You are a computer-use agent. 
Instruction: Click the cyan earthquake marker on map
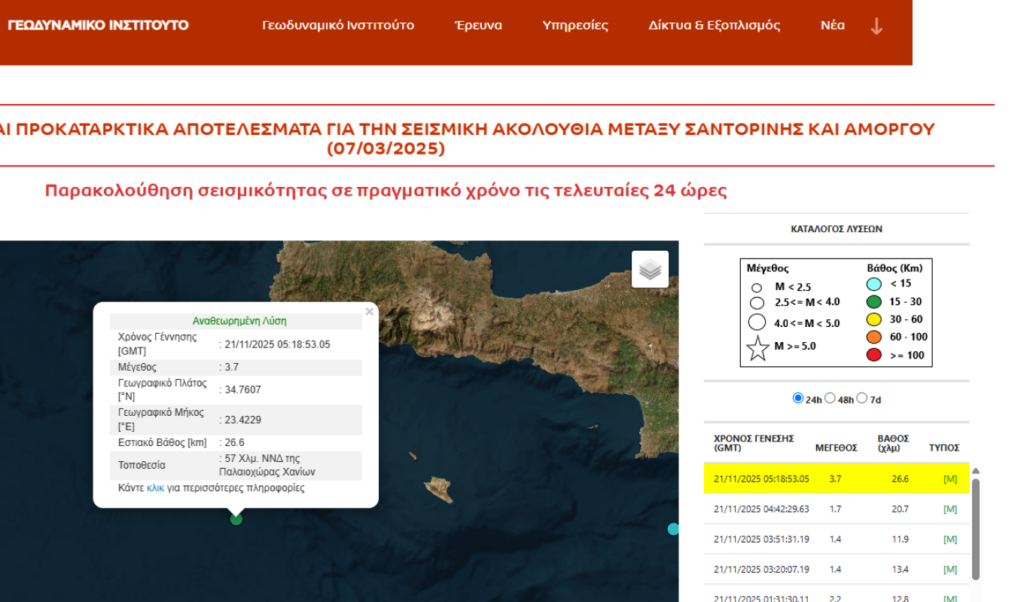coord(673,528)
